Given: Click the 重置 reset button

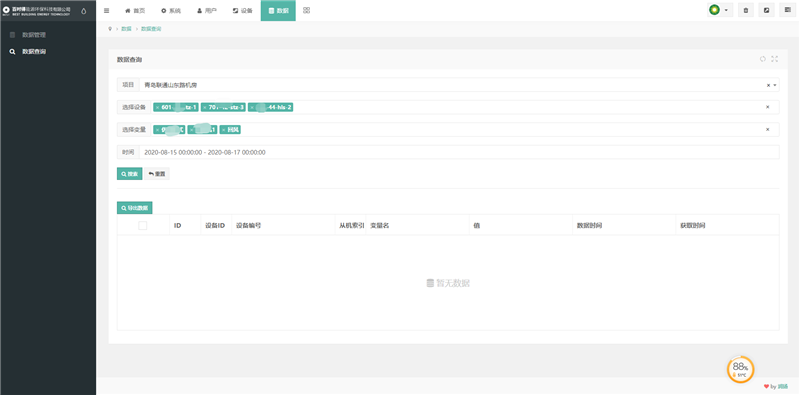Looking at the screenshot, I should tap(157, 174).
